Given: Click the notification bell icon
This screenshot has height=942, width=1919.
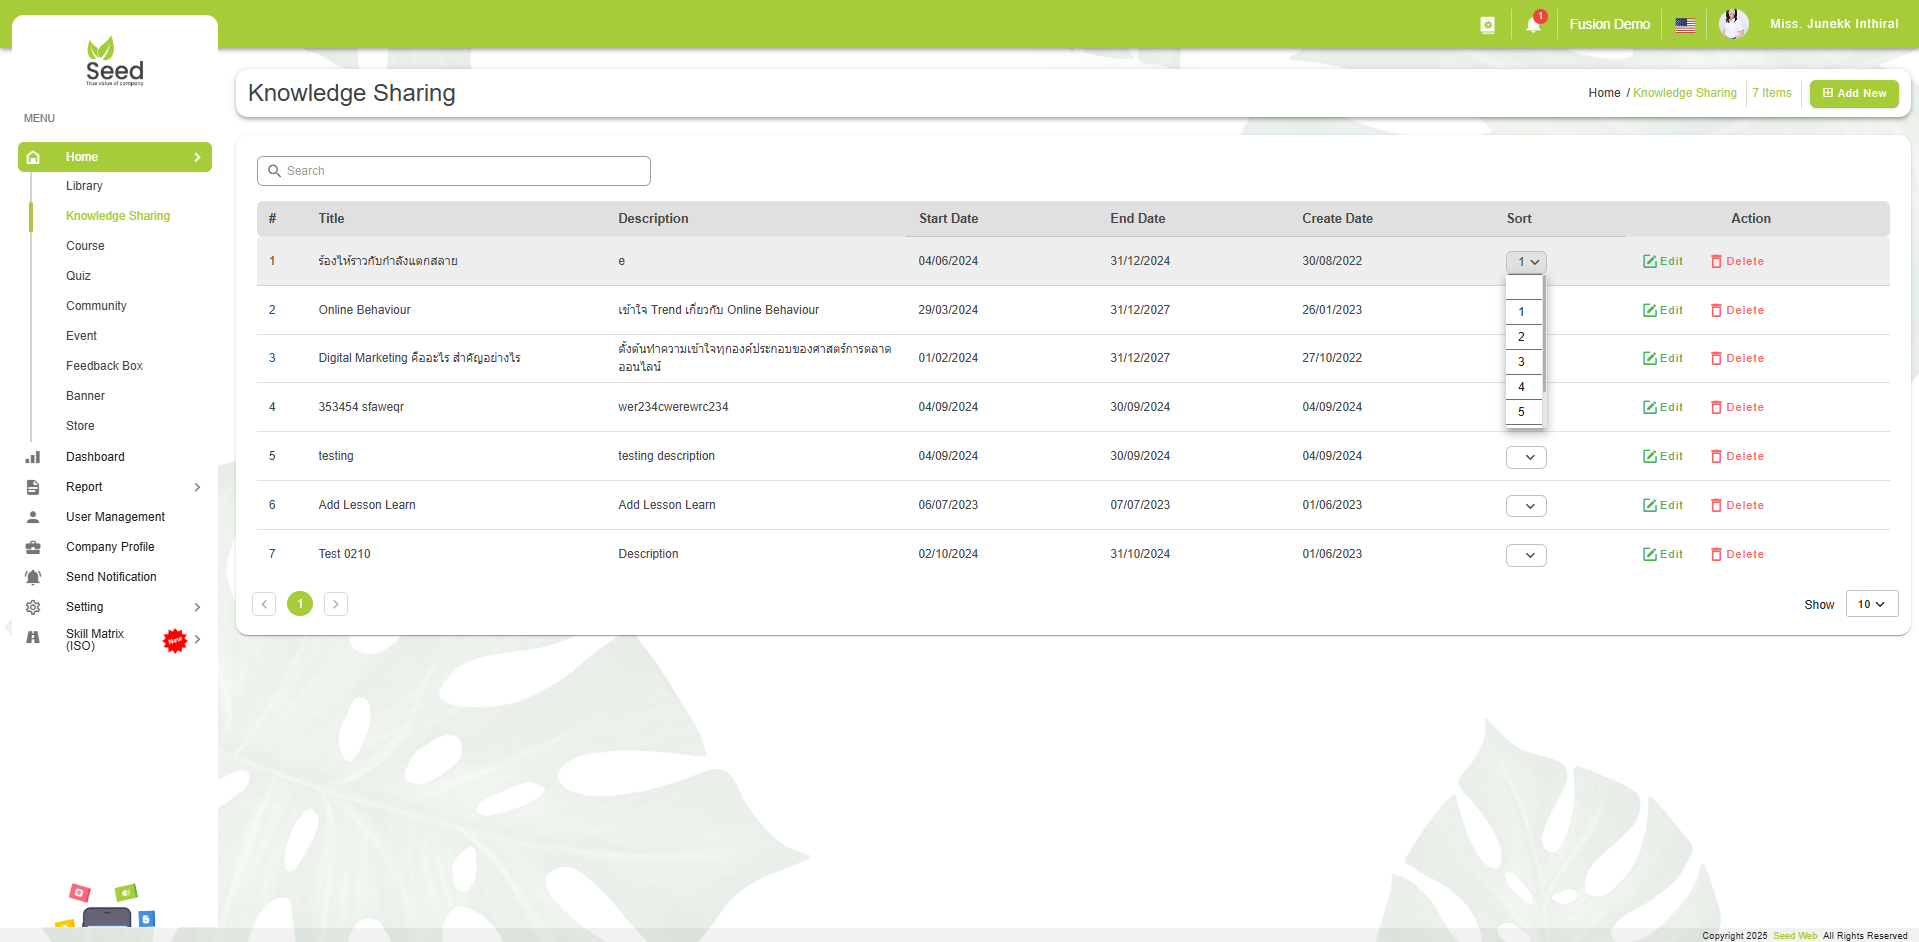Looking at the screenshot, I should [1533, 25].
